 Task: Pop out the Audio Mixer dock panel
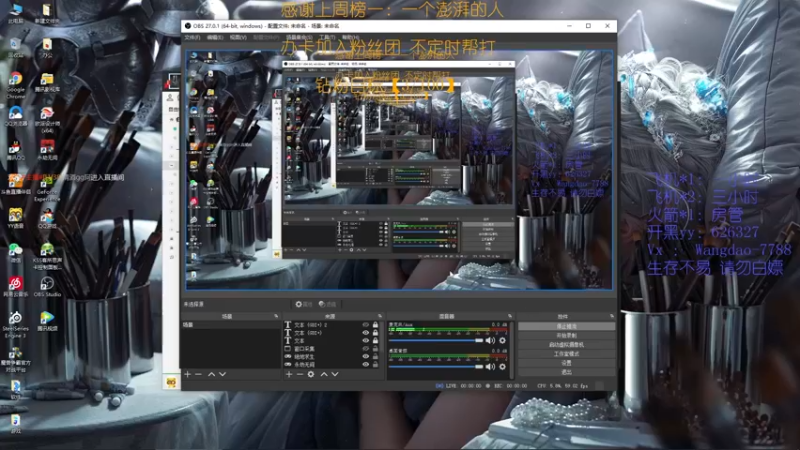pyautogui.click(x=509, y=316)
